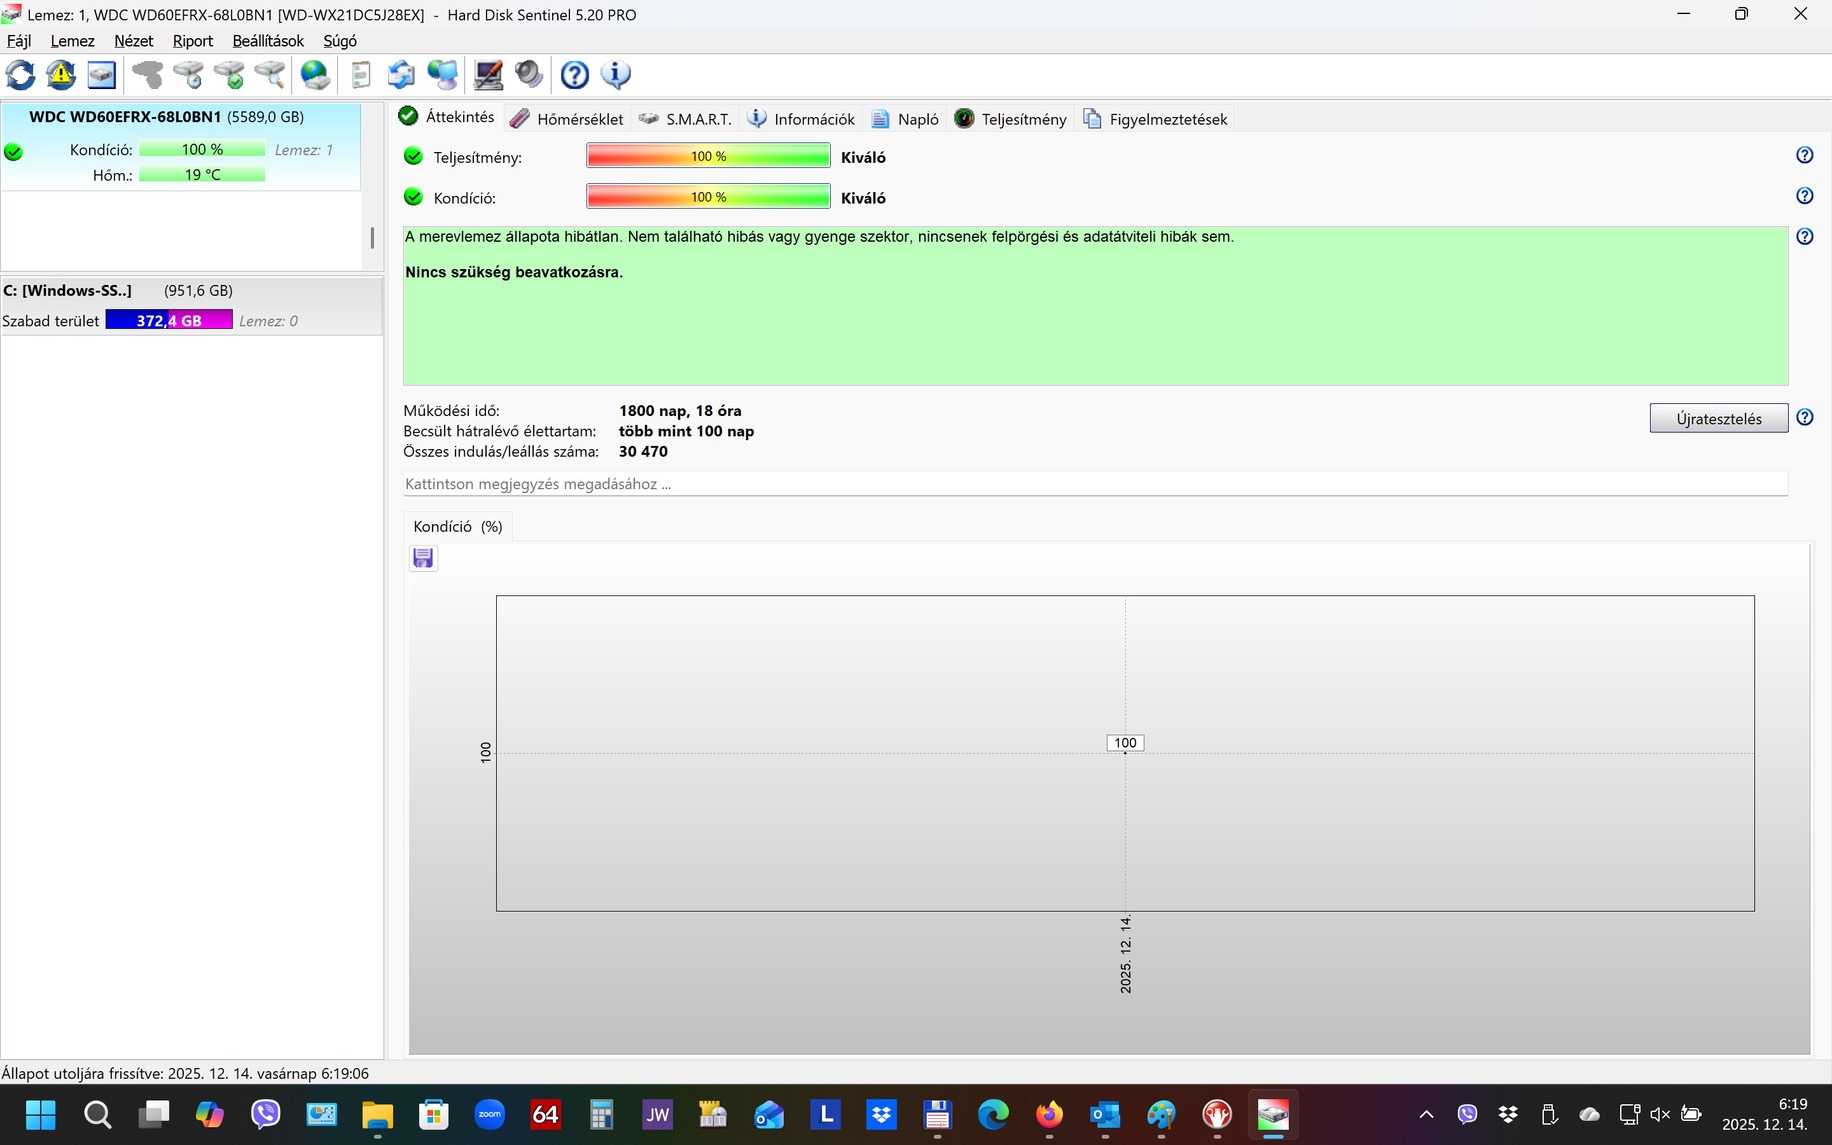Click the speaker sound toolbar icon

click(529, 75)
